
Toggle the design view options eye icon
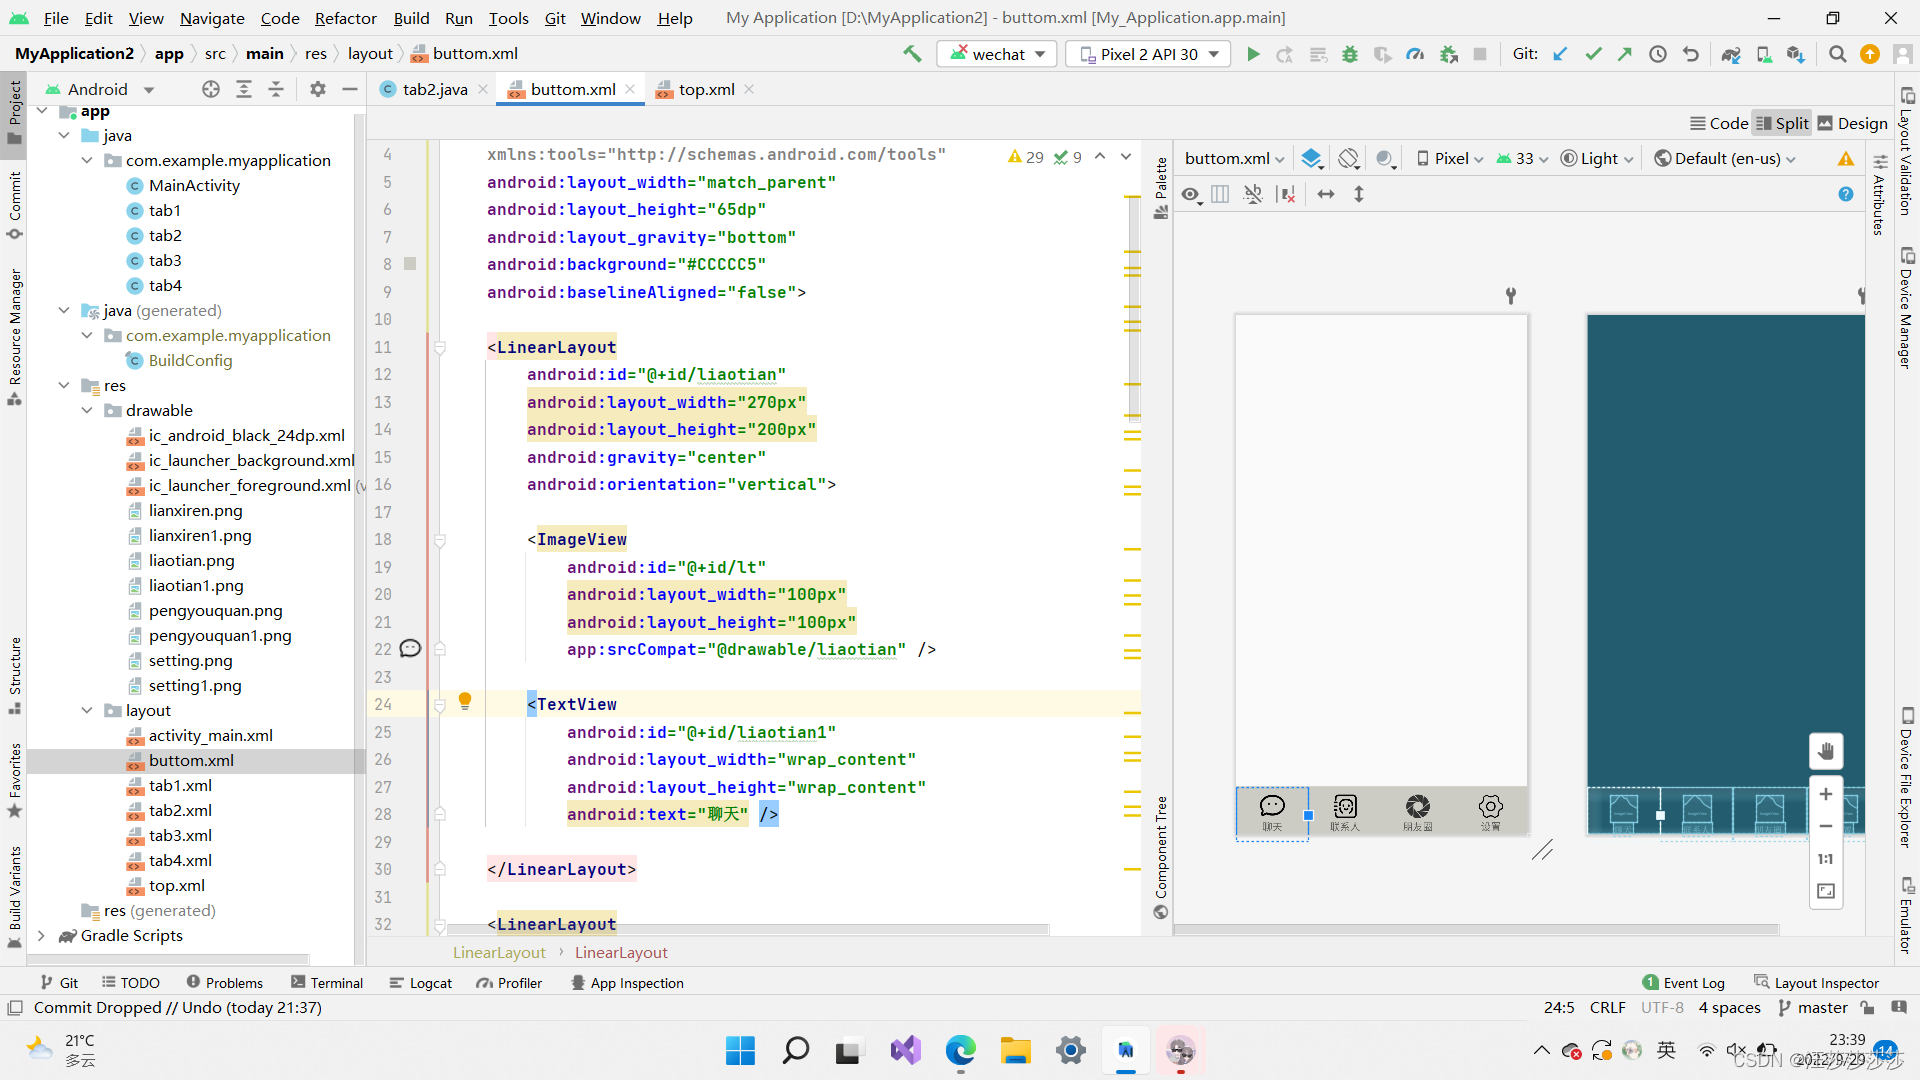point(1190,194)
